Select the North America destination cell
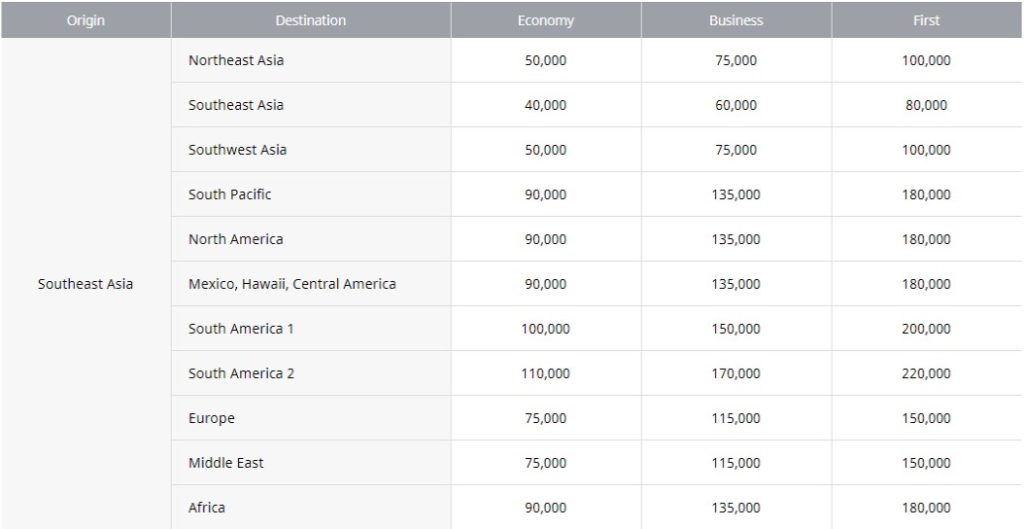Image resolution: width=1024 pixels, height=529 pixels. point(311,239)
